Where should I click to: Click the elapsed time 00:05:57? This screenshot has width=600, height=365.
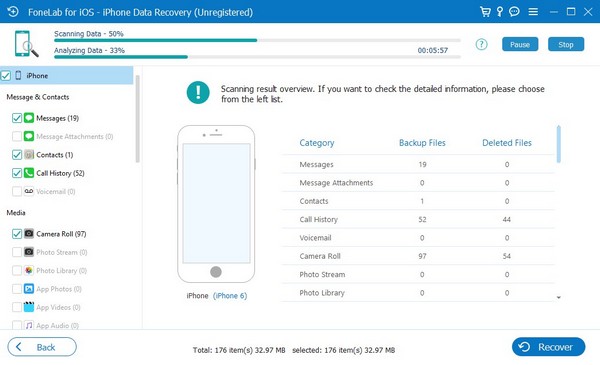pyautogui.click(x=432, y=51)
